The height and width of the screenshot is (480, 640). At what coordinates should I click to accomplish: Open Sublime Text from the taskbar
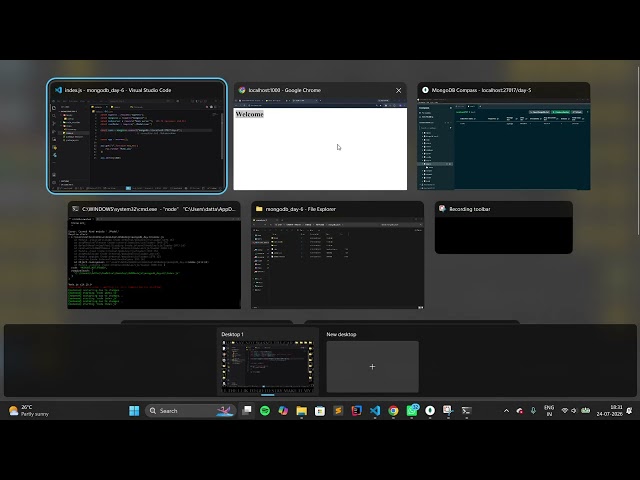pyautogui.click(x=338, y=411)
